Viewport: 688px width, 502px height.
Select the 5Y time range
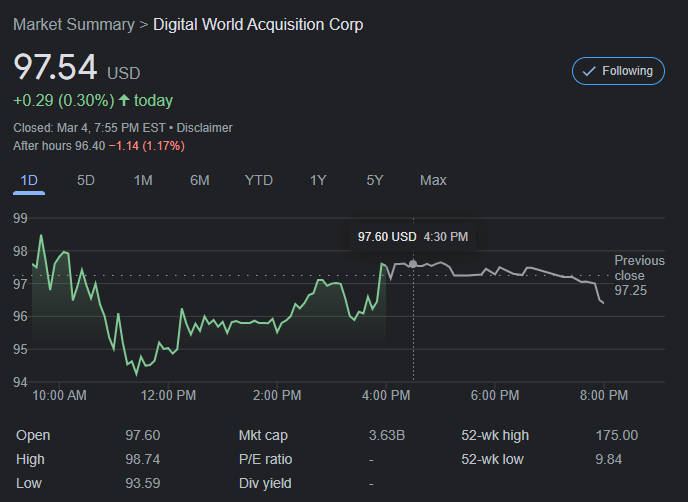coord(375,180)
